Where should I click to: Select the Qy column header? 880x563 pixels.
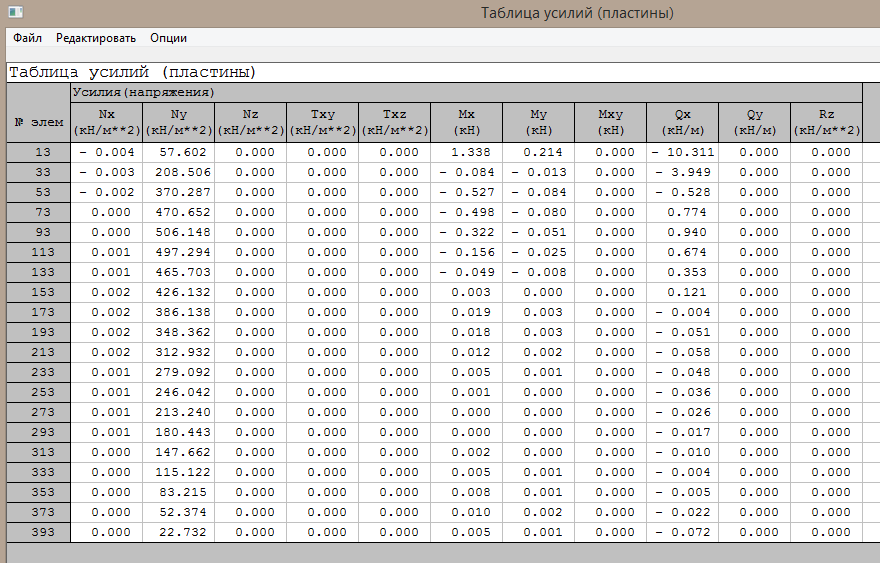tap(754, 122)
